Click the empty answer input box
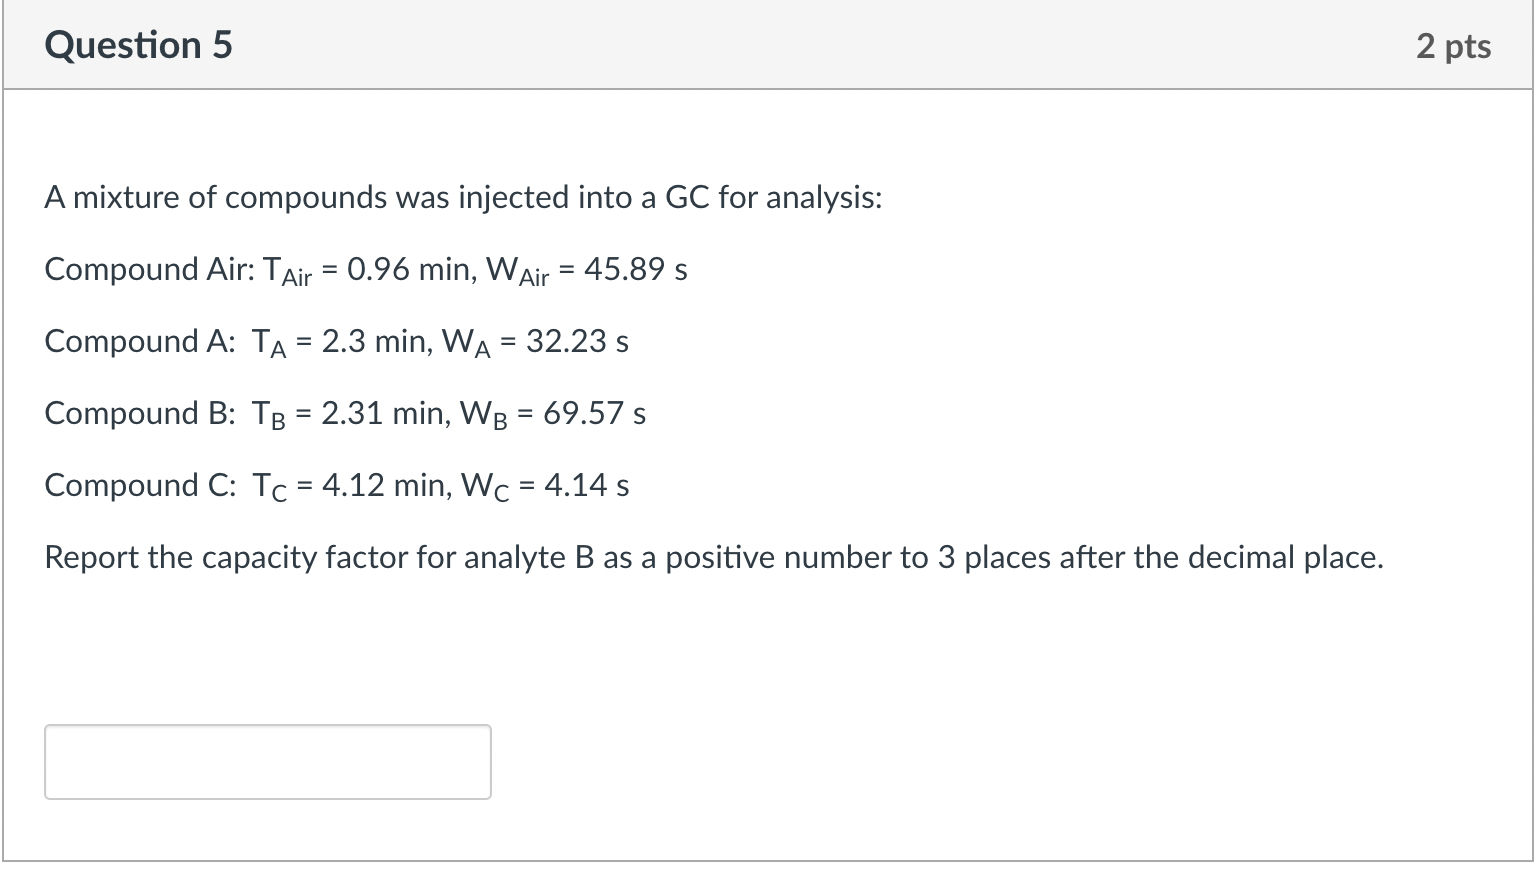 [x=268, y=762]
